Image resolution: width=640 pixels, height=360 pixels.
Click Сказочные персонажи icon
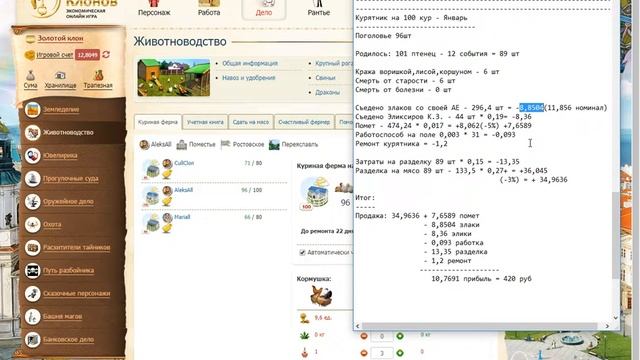click(32, 293)
